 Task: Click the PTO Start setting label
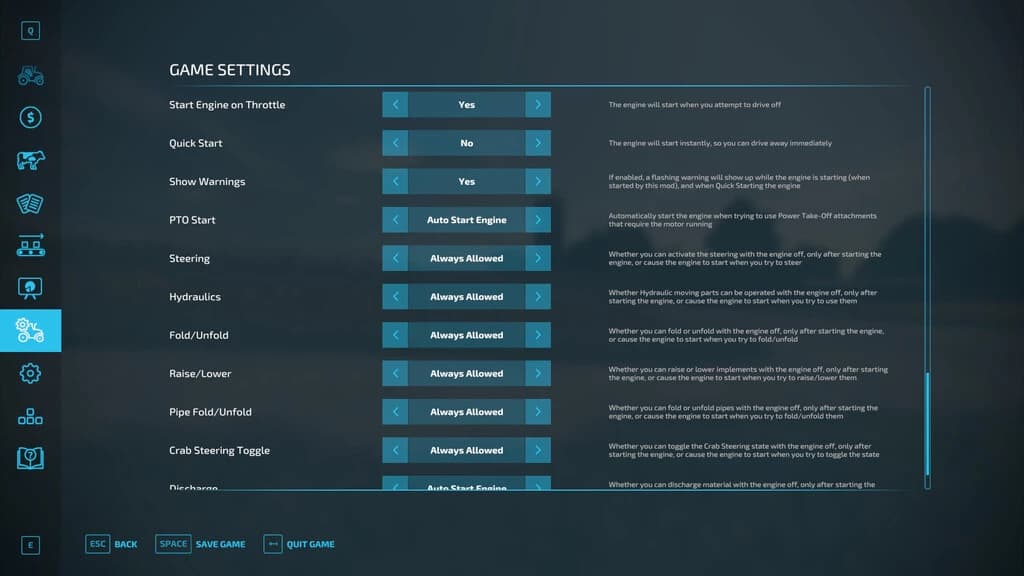(192, 220)
